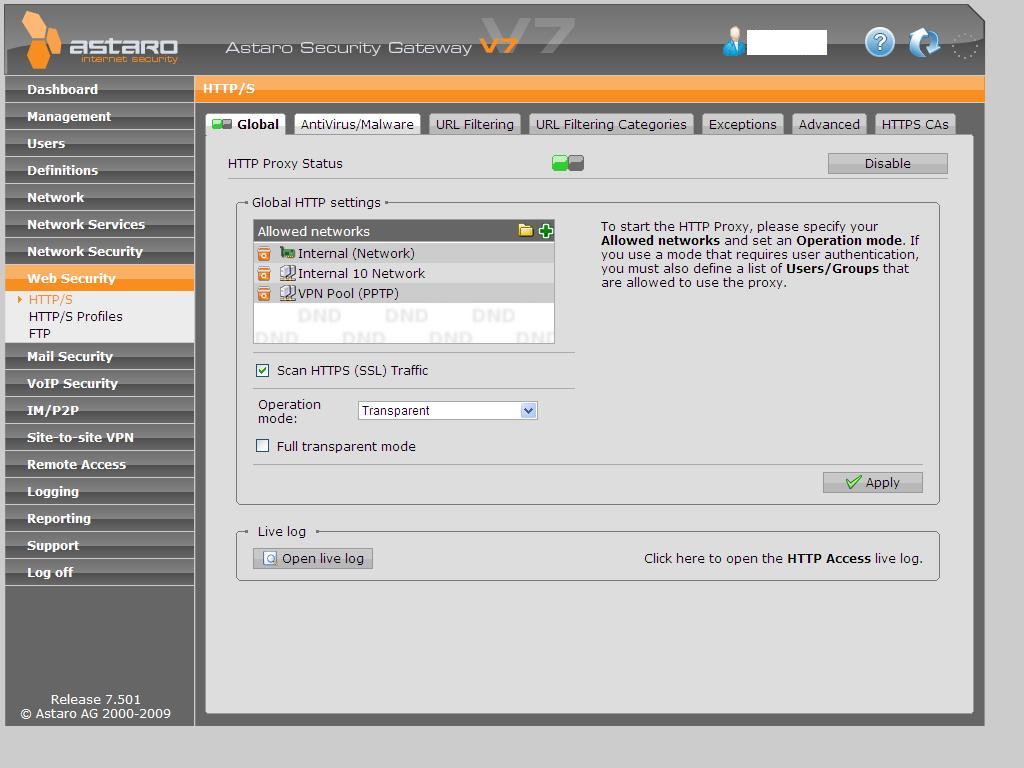The height and width of the screenshot is (768, 1024).
Task: Select HTTP/S Profiles in sidebar
Action: click(76, 316)
